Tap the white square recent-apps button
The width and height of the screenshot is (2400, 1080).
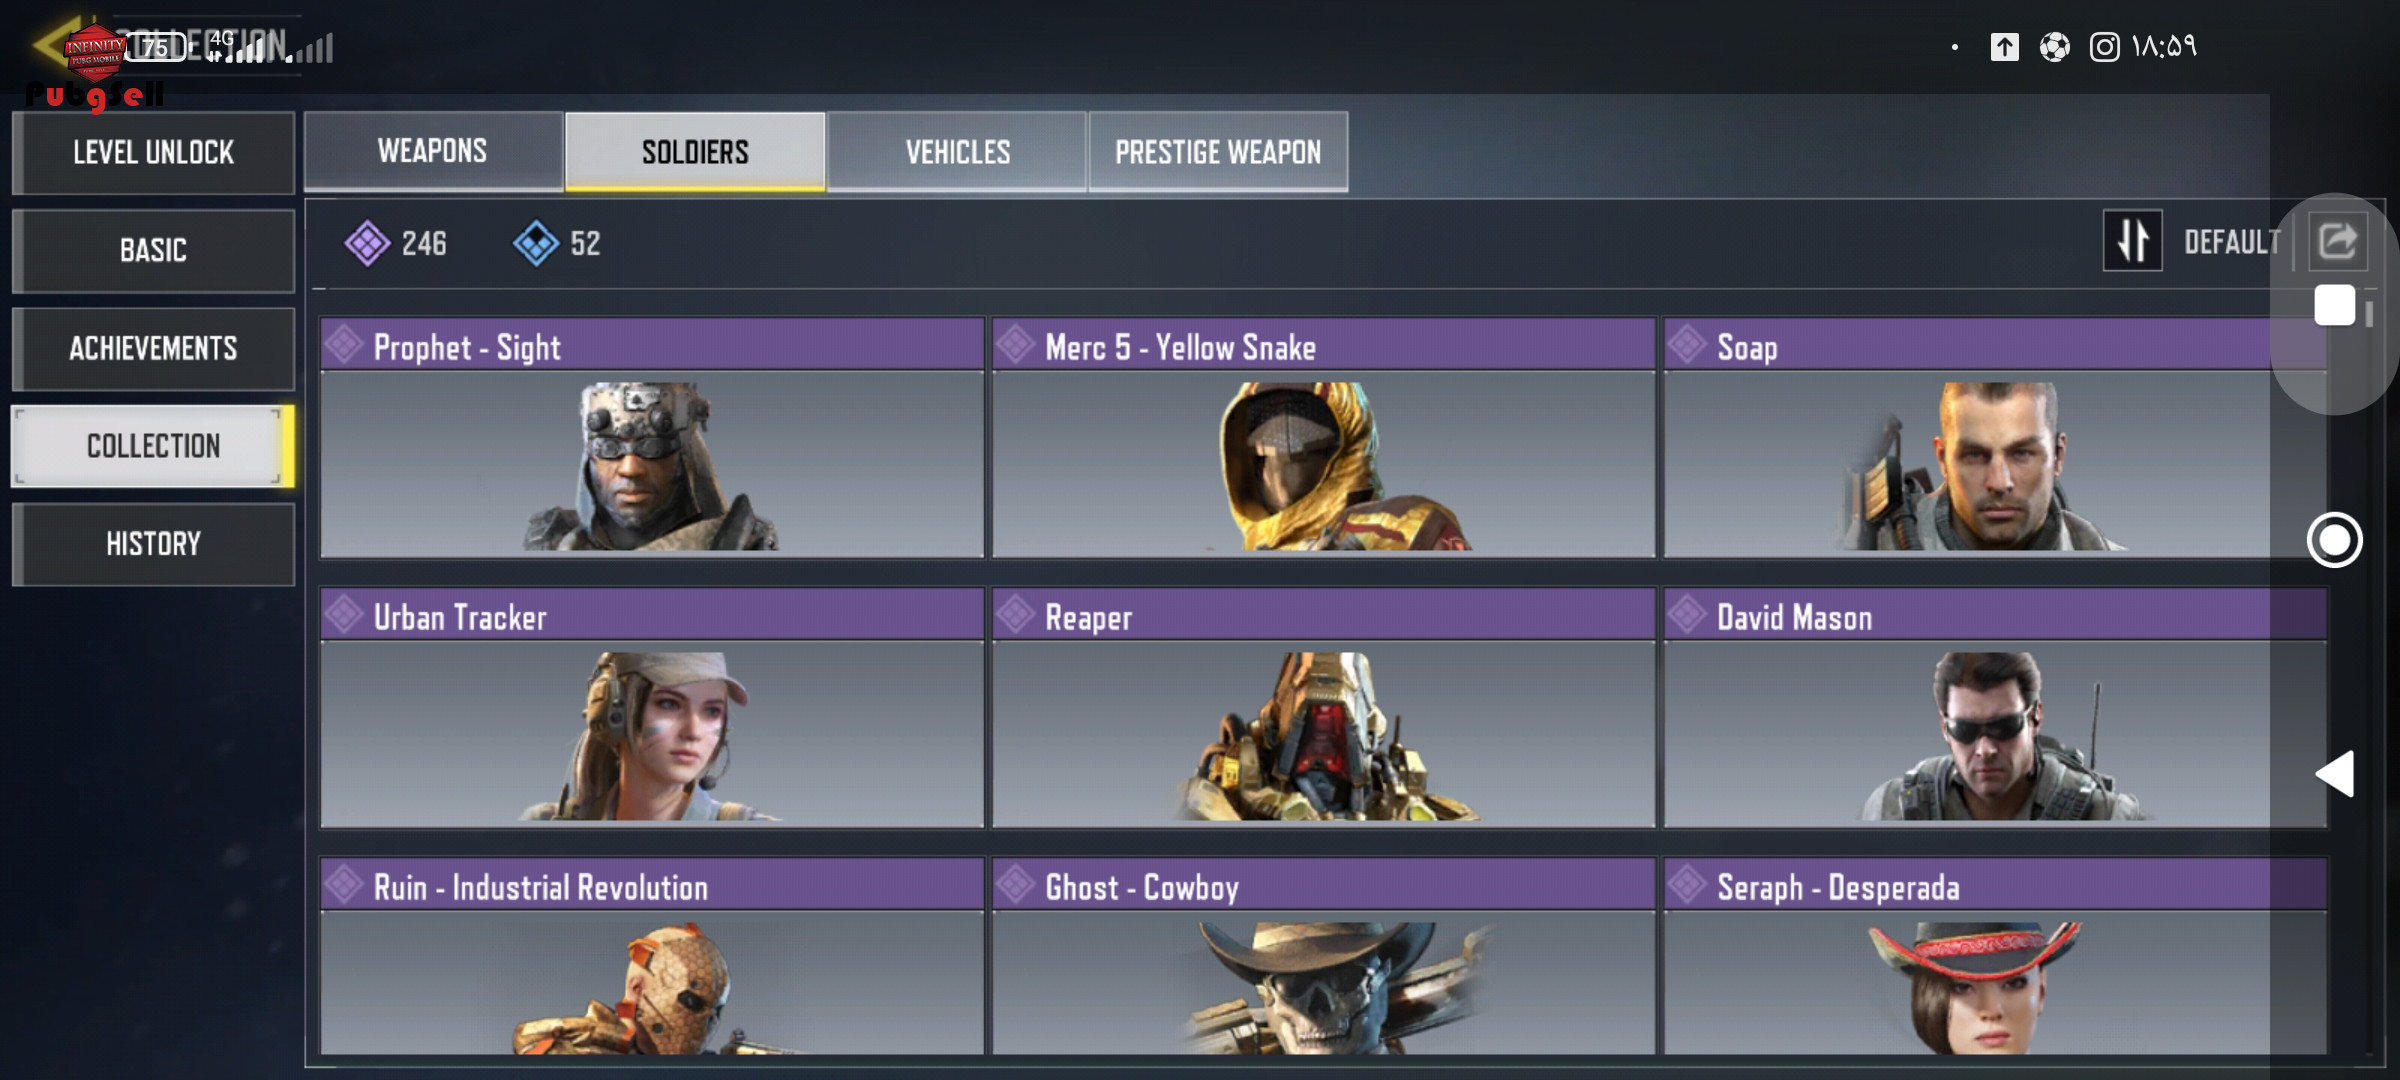pyautogui.click(x=2335, y=305)
